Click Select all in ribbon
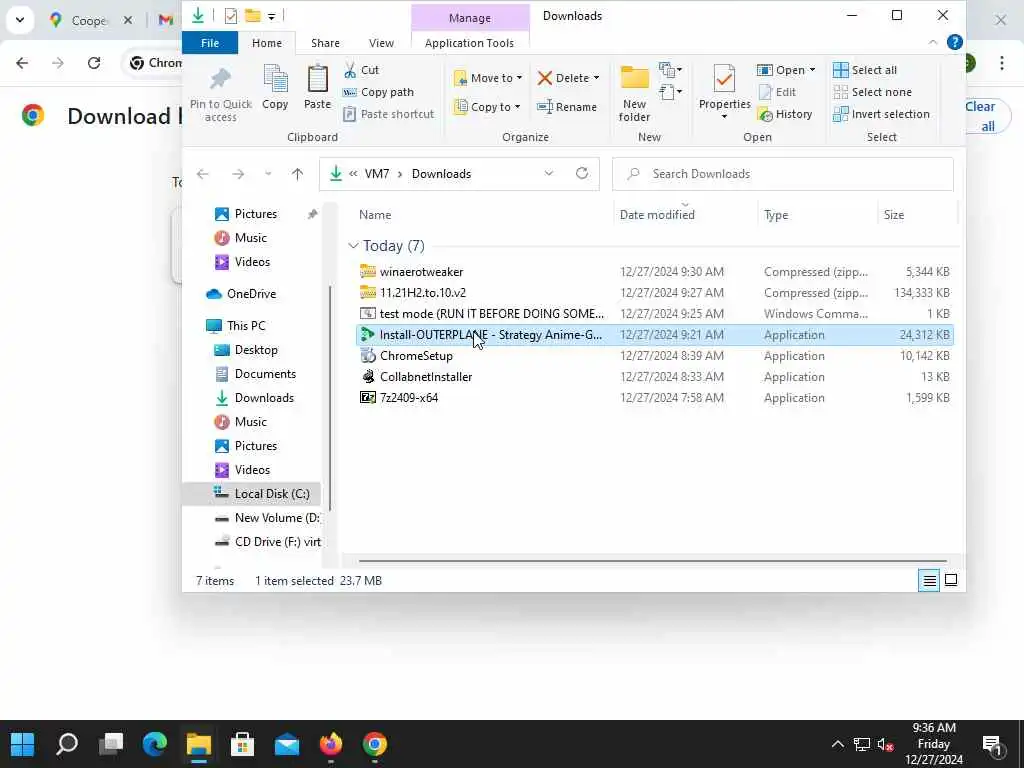 (865, 70)
